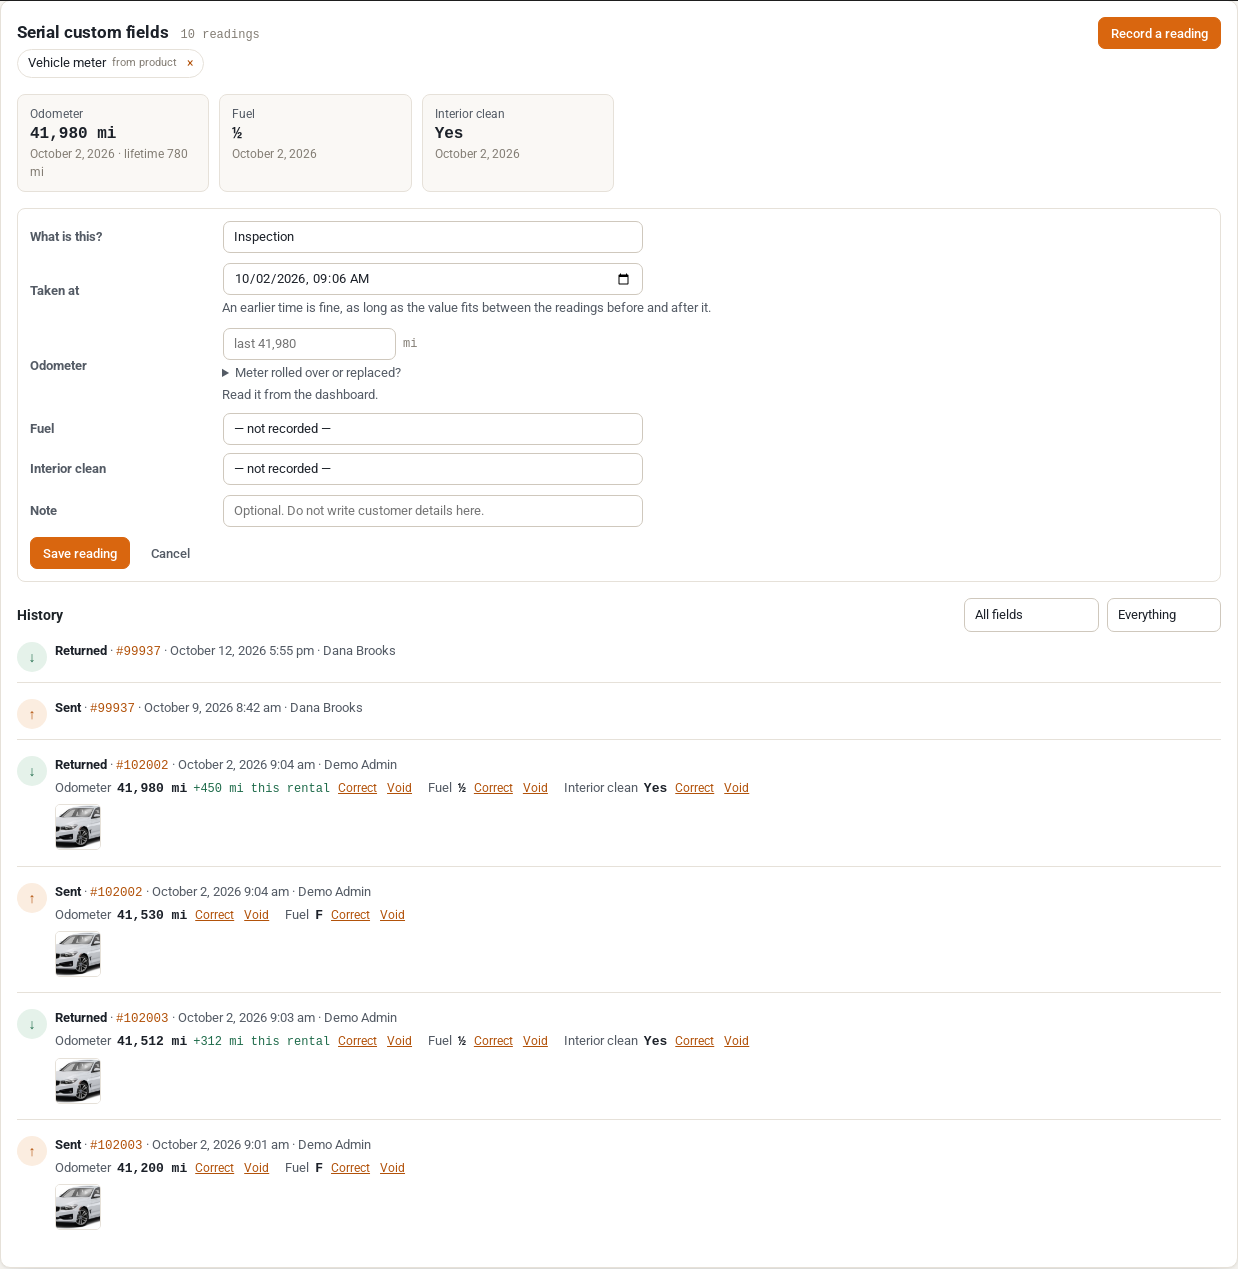Void Fuel F on Sent #102003
Screen dimensions: 1238x1269
coord(392,1168)
